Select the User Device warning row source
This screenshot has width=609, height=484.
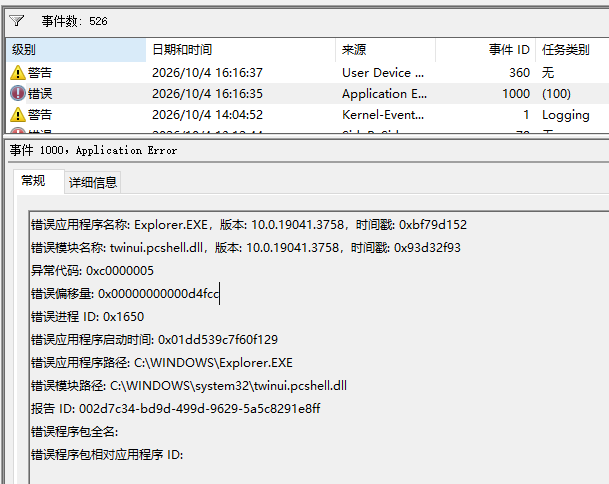(x=383, y=73)
